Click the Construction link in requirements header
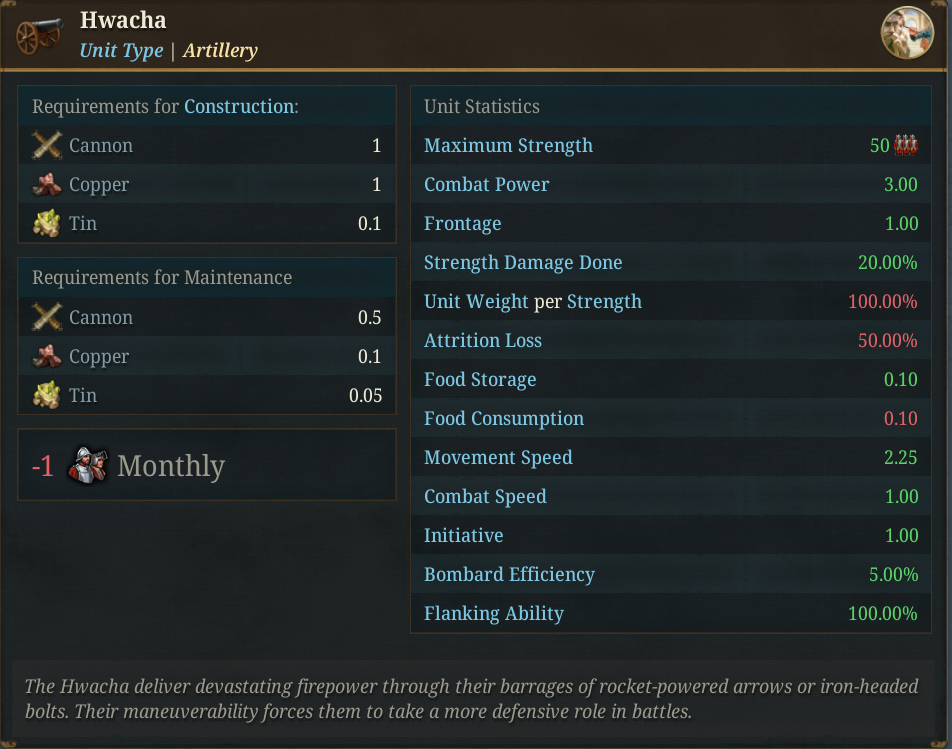Viewport: 952px width, 749px height. [x=239, y=106]
